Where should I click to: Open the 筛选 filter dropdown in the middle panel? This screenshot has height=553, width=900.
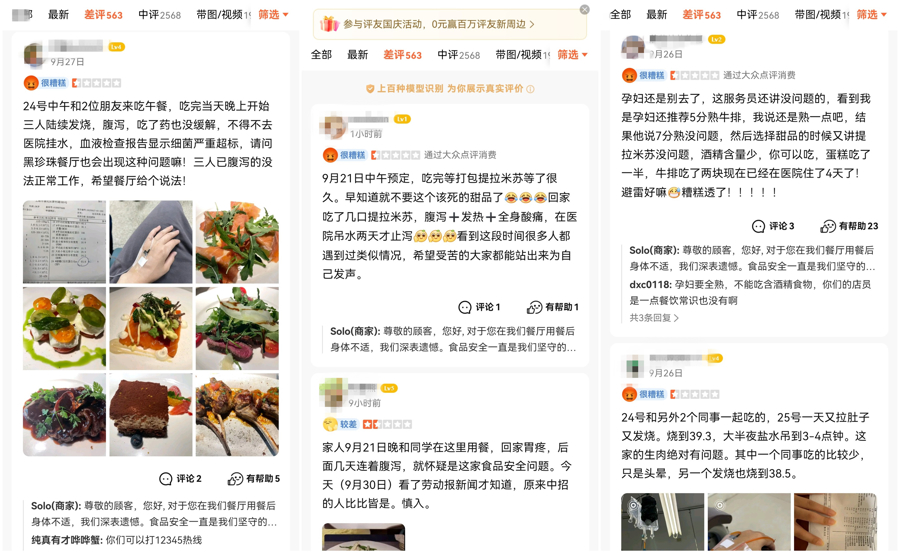572,55
